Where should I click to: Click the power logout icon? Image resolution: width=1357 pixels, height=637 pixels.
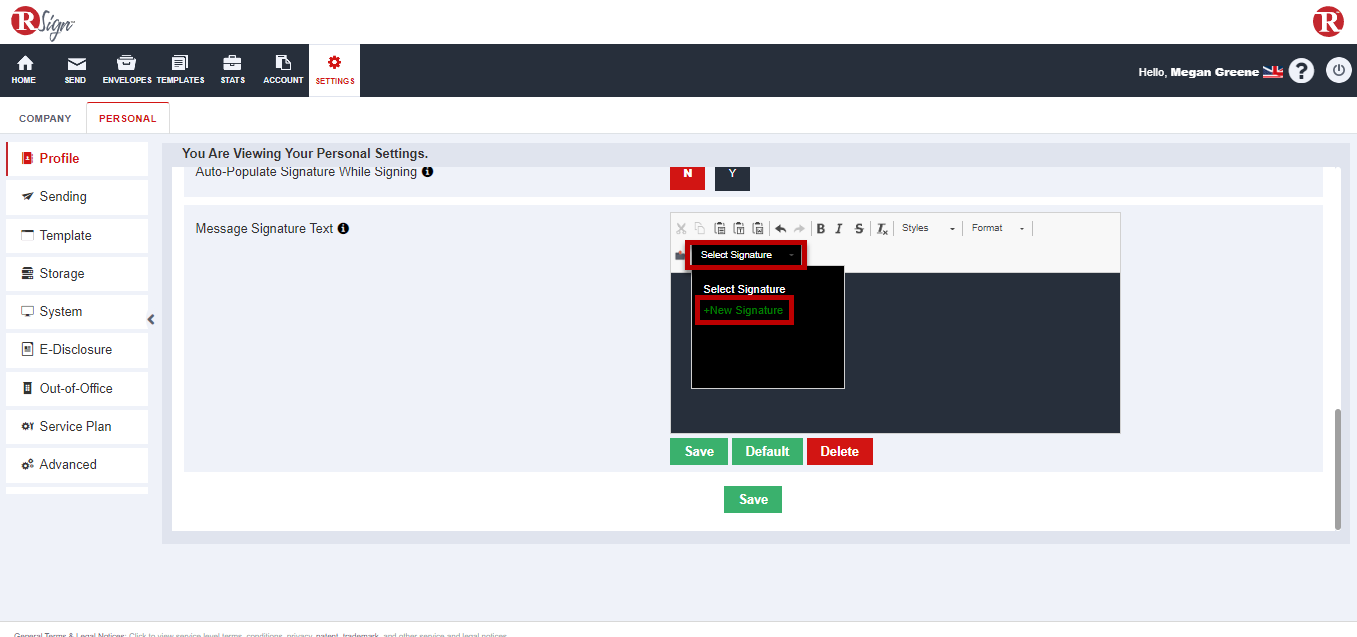(1338, 71)
